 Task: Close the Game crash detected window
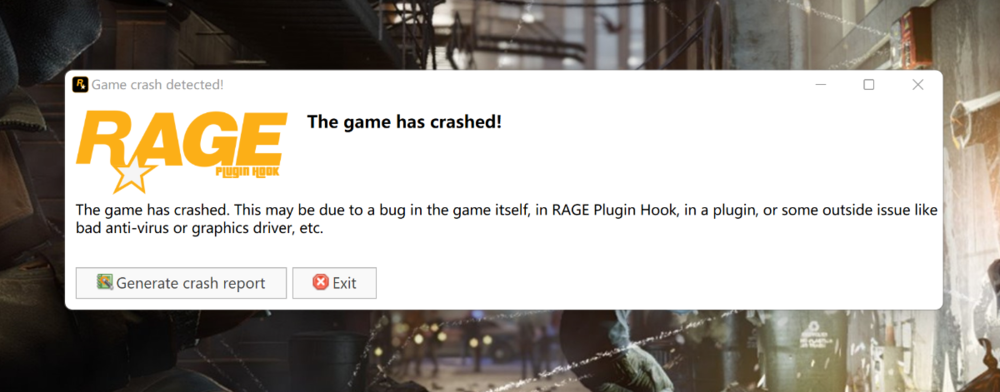918,85
